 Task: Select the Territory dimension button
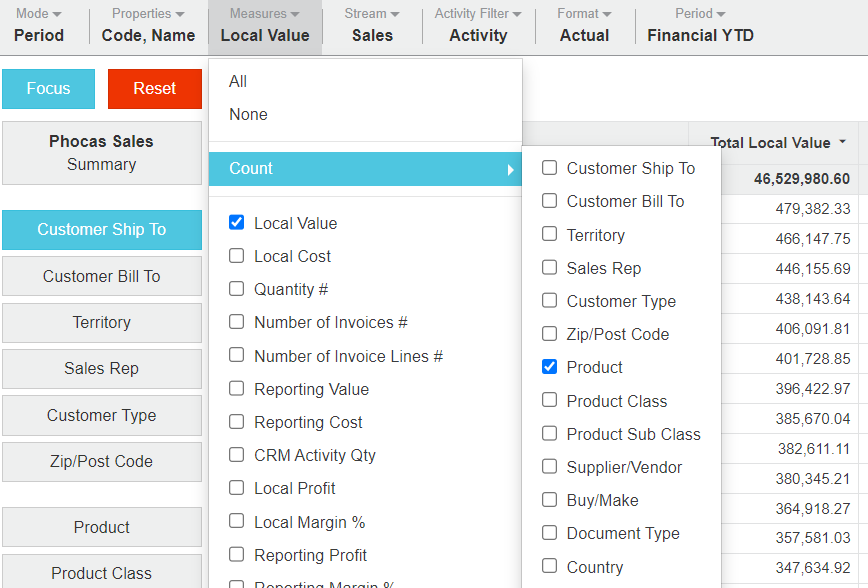[102, 323]
